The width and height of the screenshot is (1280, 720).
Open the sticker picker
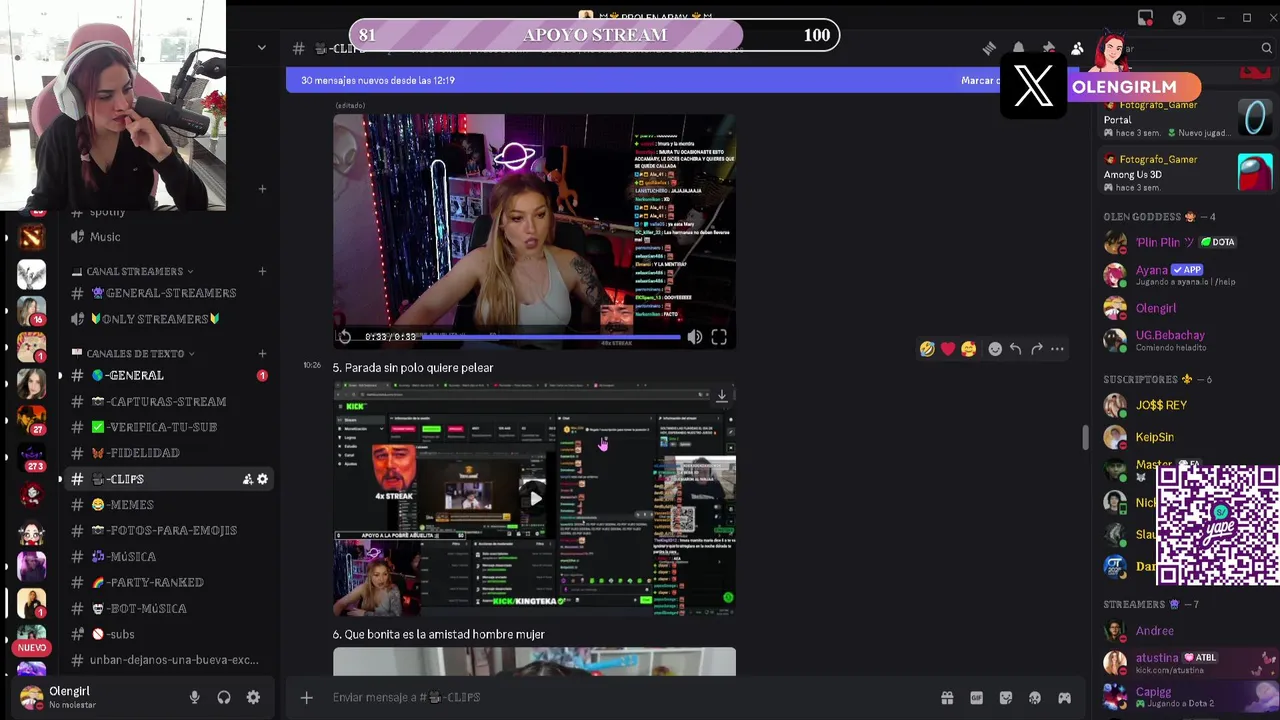coord(1006,698)
